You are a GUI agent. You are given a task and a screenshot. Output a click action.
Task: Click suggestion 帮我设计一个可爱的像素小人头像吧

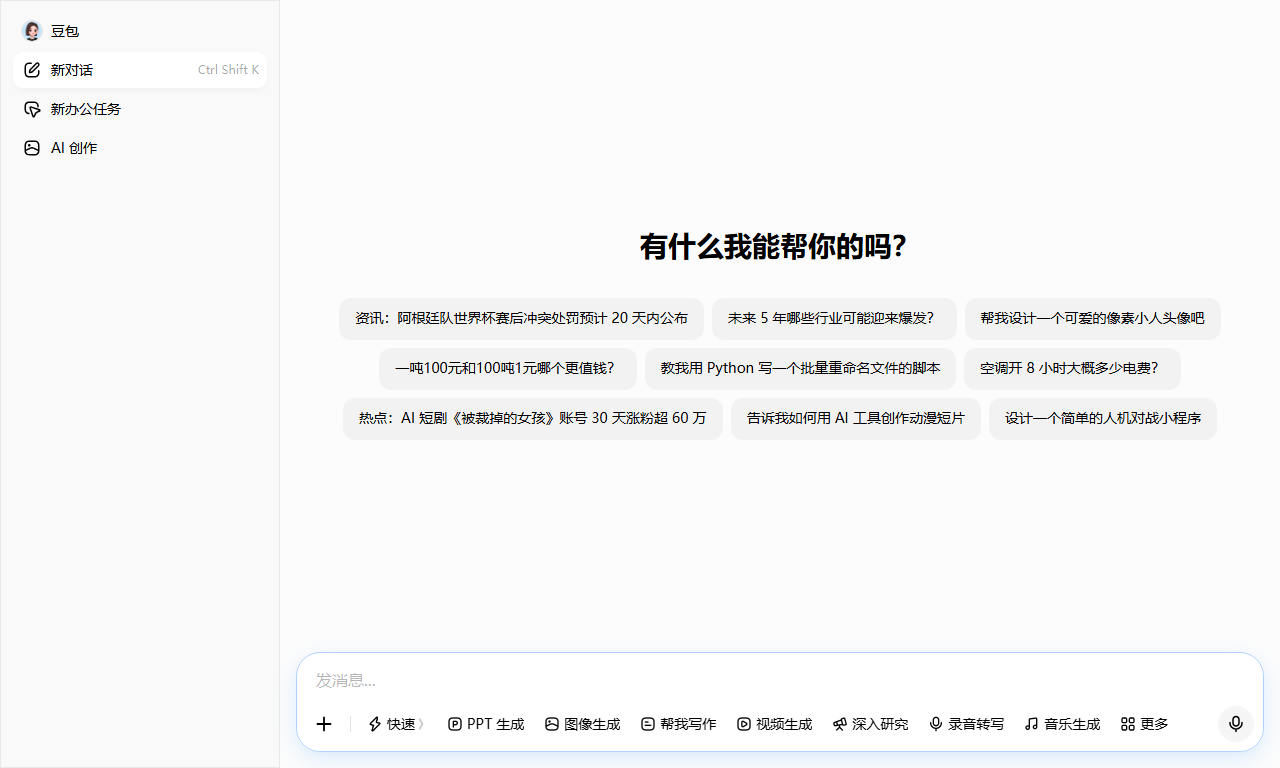pyautogui.click(x=1093, y=319)
